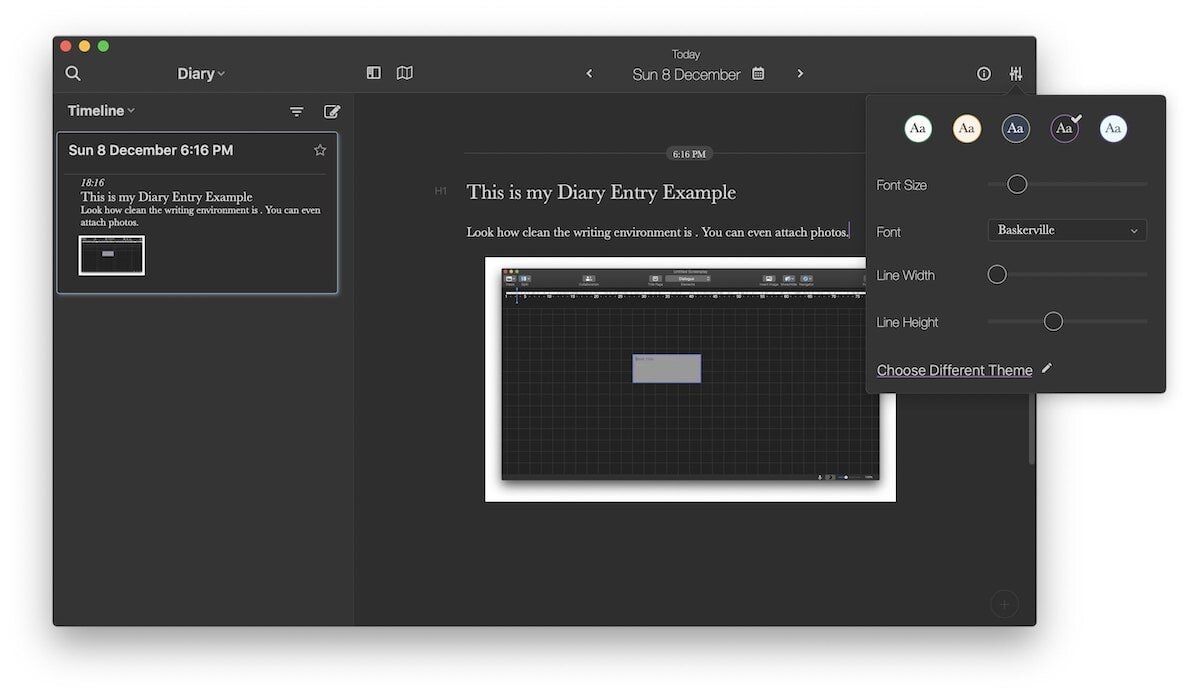This screenshot has width=1200, height=696.
Task: Open the appearance settings panel
Action: 1016,73
